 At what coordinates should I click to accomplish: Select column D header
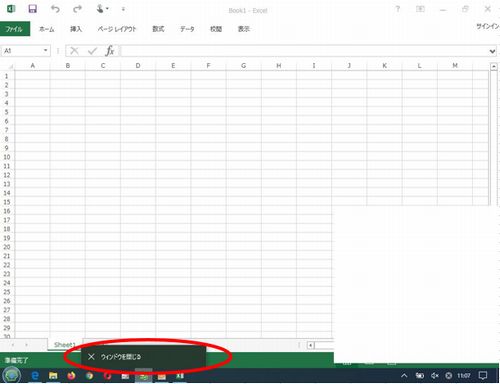(x=138, y=66)
